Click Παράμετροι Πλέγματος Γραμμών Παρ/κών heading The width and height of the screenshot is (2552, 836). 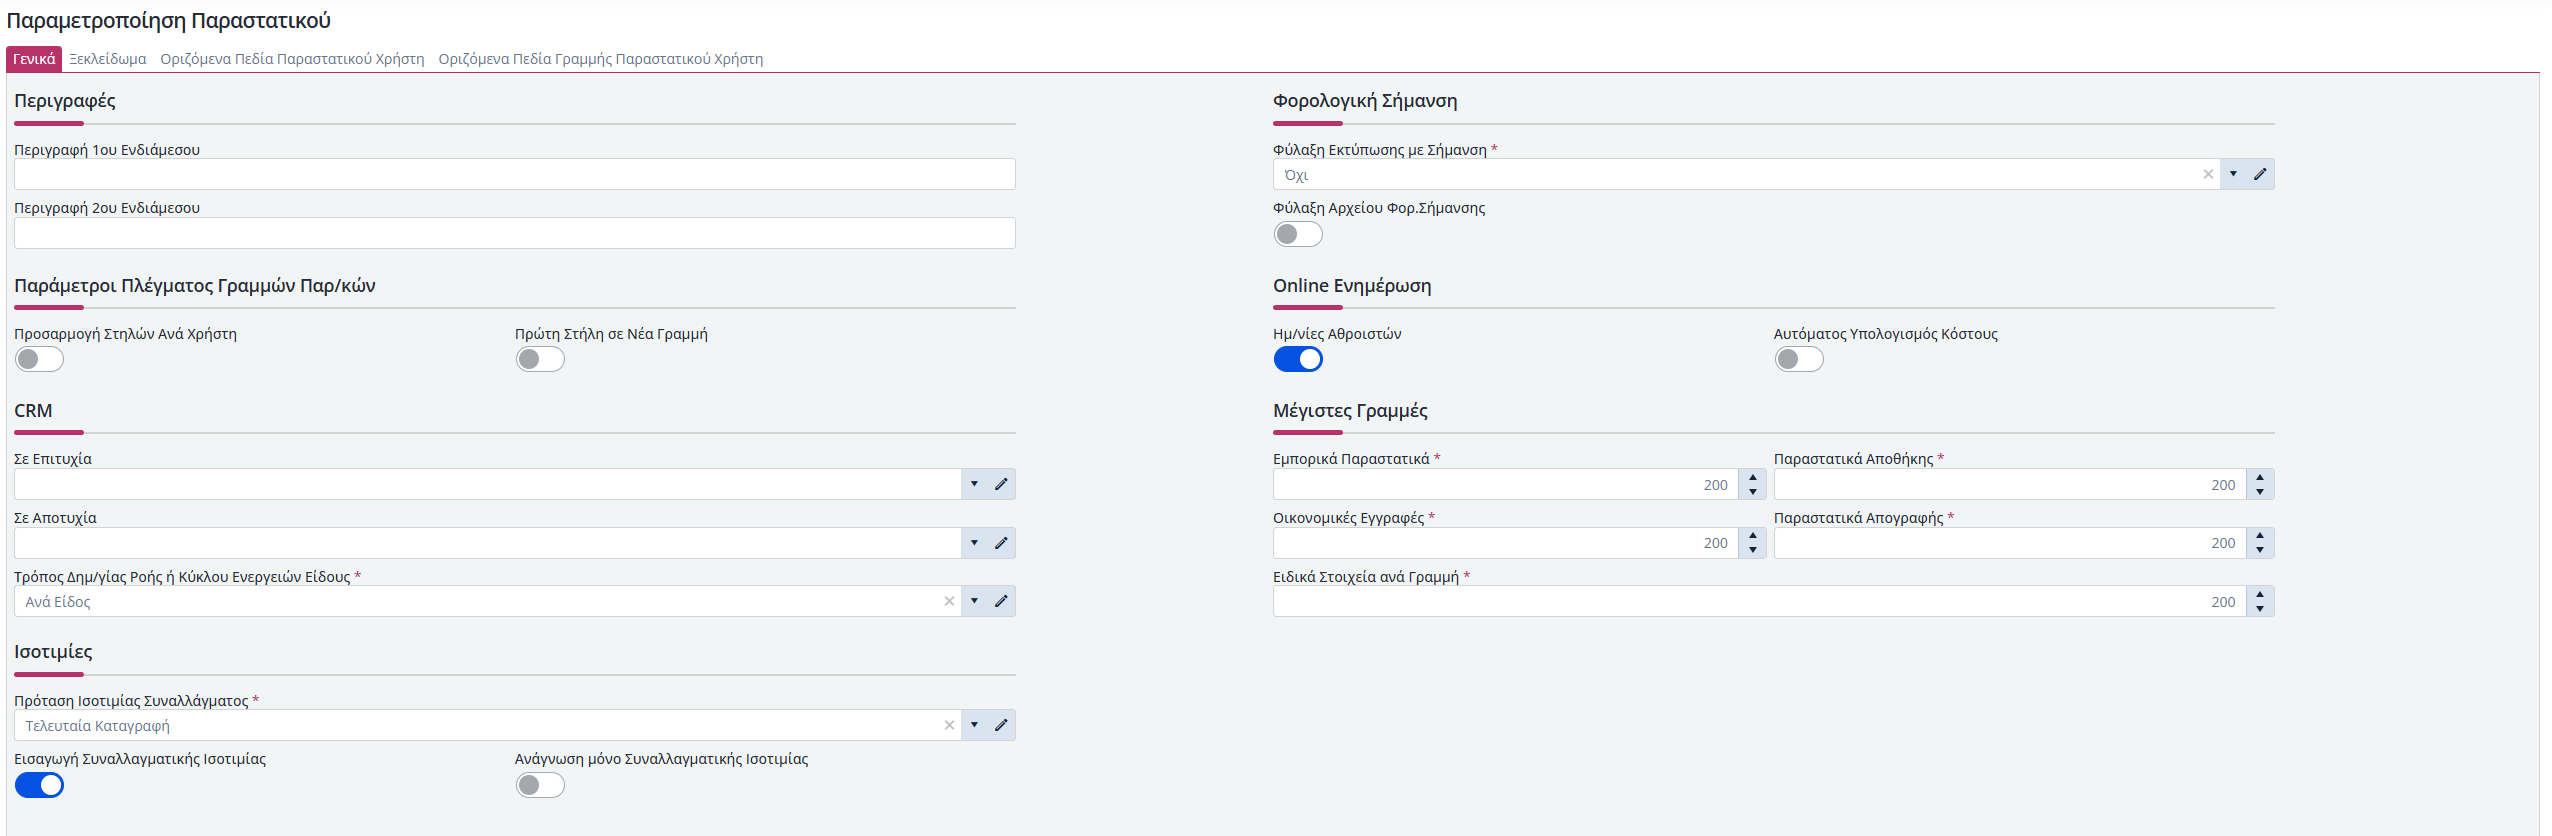[195, 286]
